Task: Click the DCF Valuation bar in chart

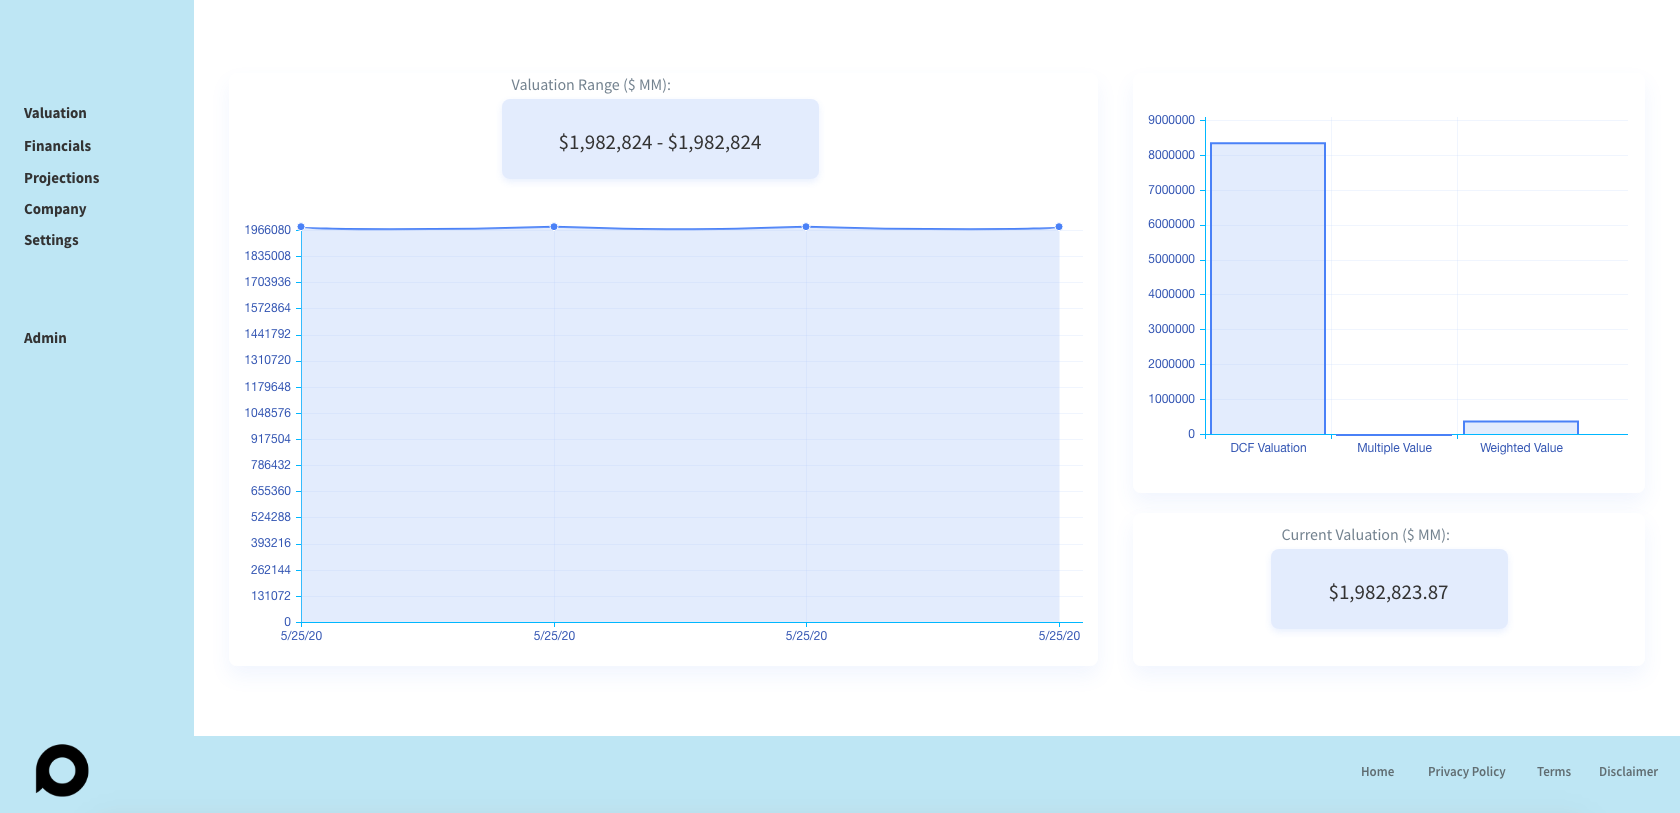Action: 1268,289
